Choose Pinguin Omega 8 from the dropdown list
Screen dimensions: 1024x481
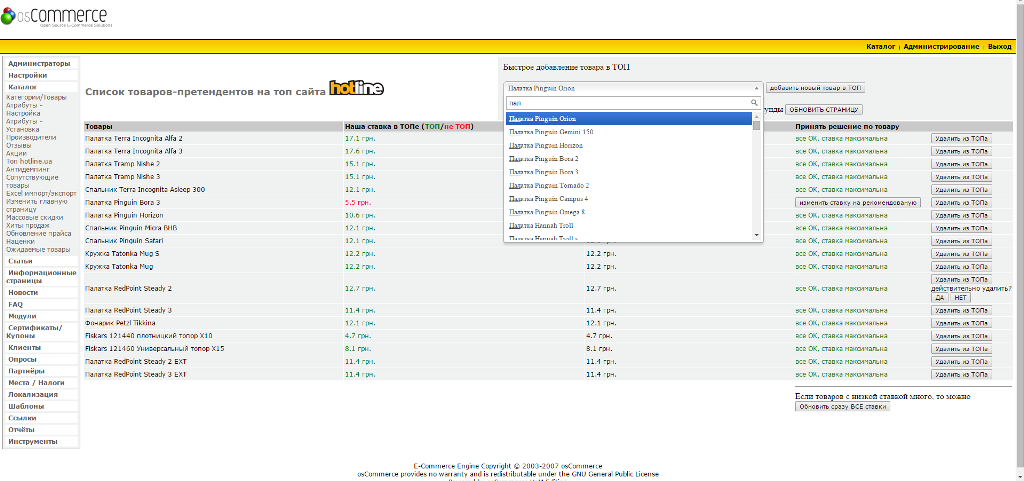pos(629,211)
